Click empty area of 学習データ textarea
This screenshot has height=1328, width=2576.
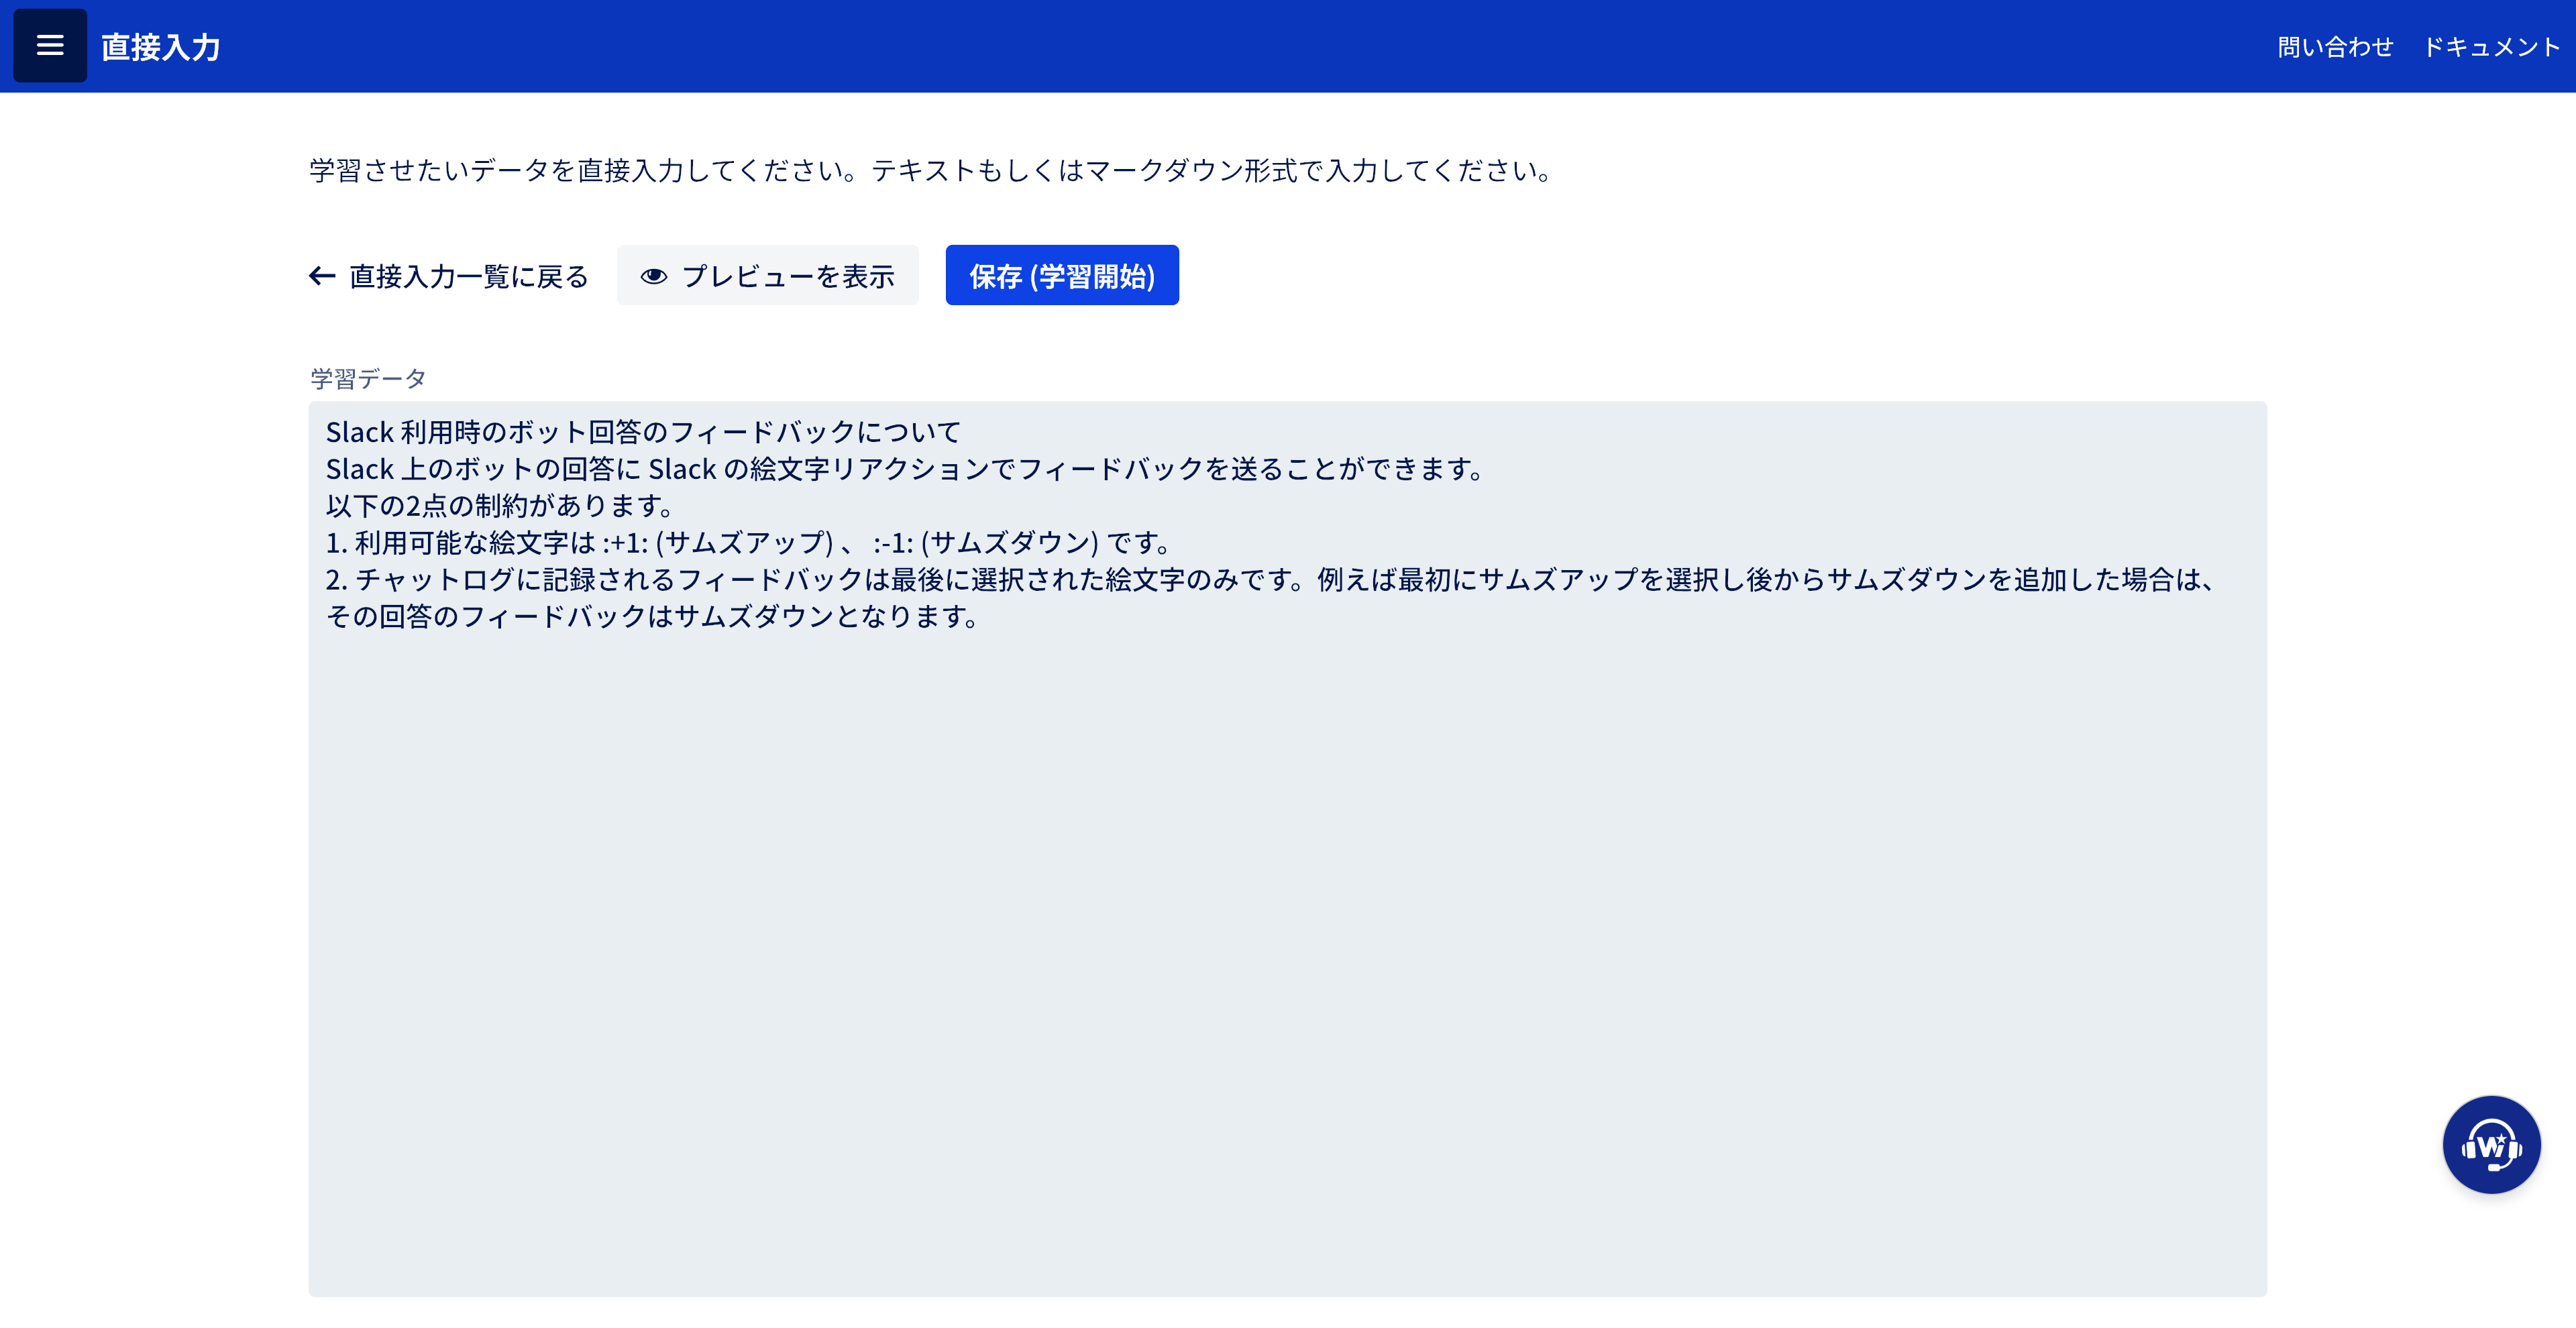(1286, 950)
